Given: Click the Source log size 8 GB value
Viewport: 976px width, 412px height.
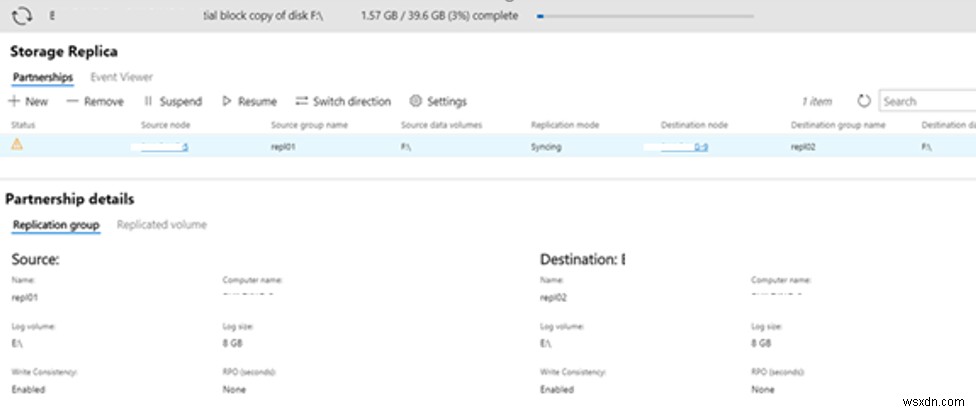Looking at the screenshot, I should (x=233, y=343).
